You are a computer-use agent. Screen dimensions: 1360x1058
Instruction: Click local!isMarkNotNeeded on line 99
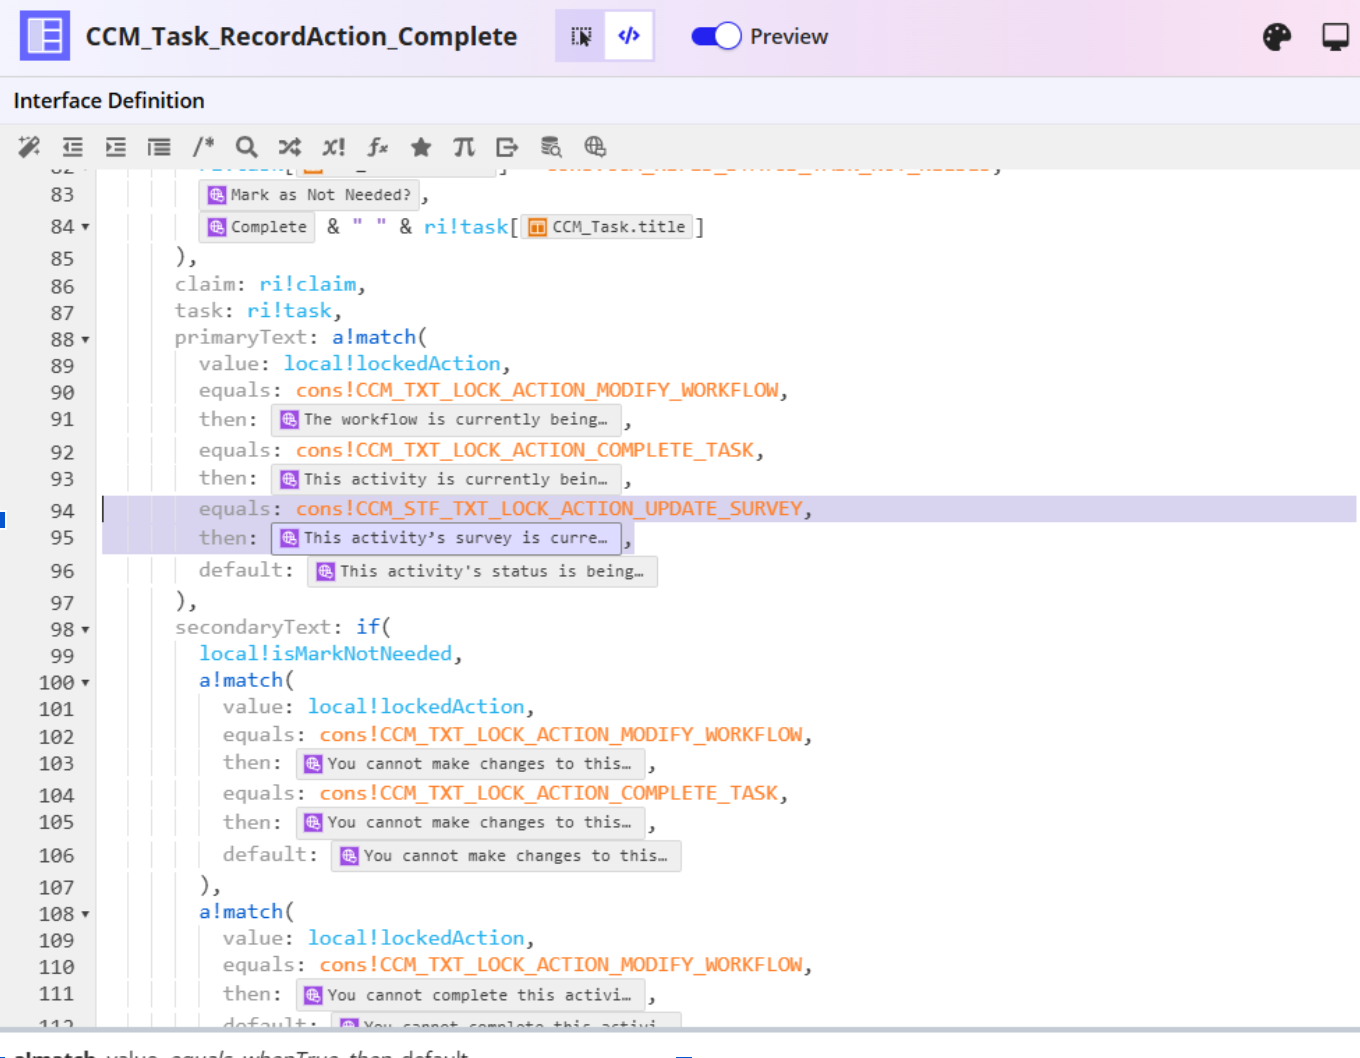click(x=326, y=654)
